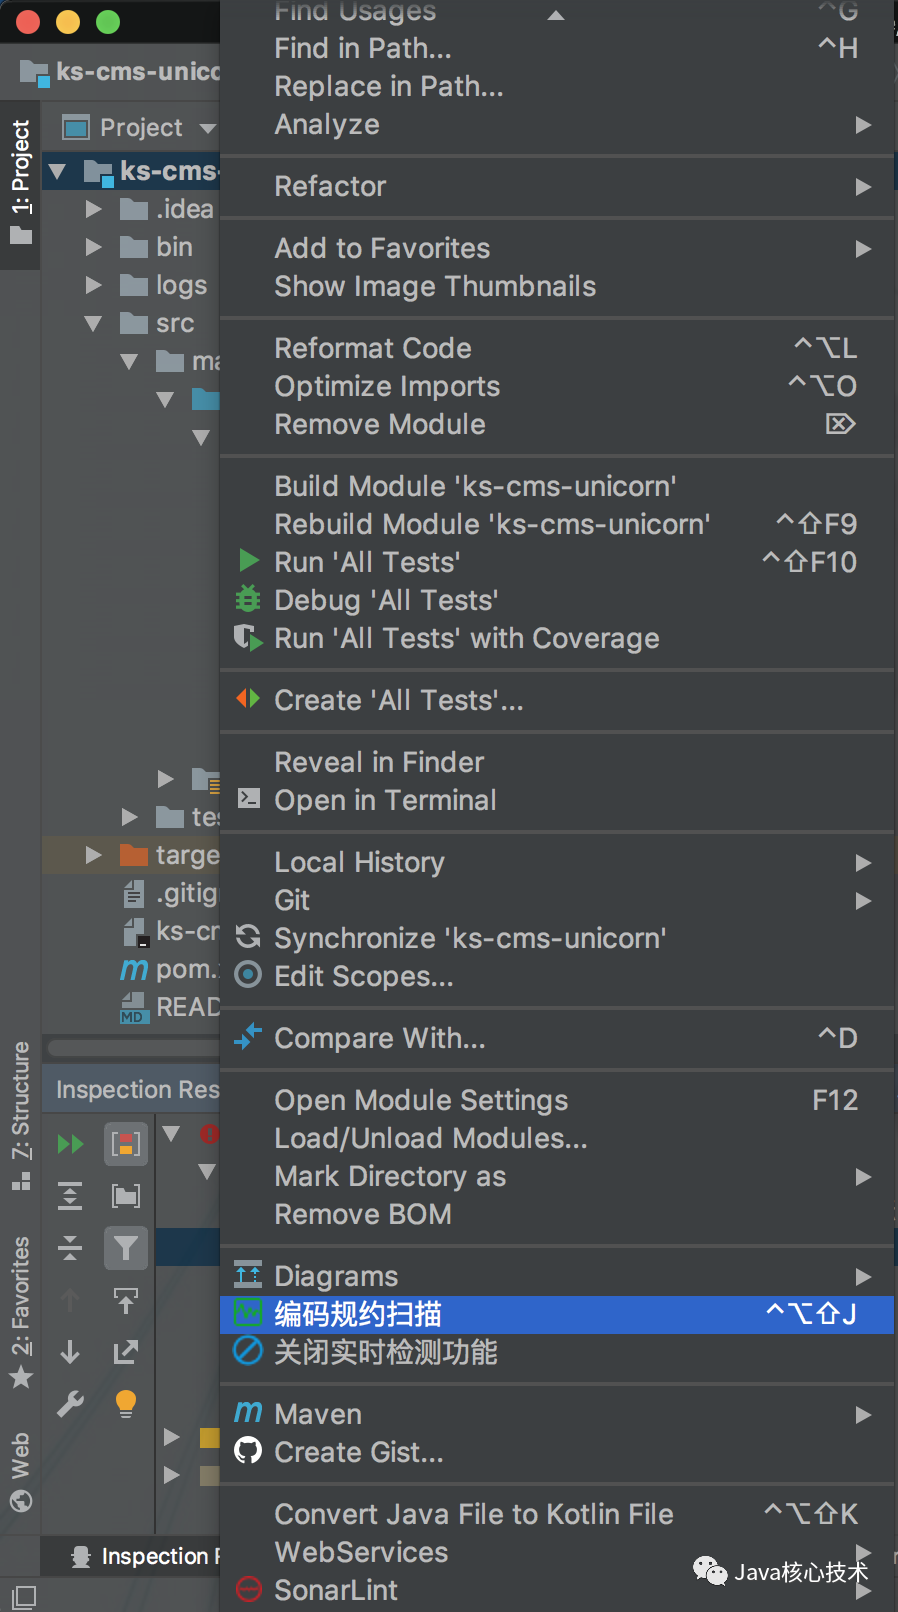Click Run 'All Tests' menu entry
Screen dimensions: 898x1612
[x=367, y=562]
